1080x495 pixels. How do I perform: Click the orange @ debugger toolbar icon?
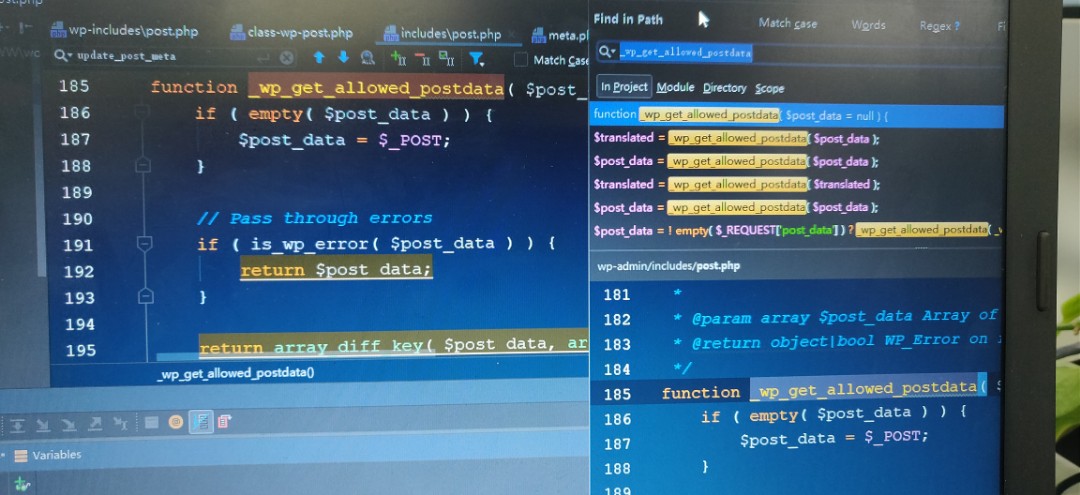(176, 422)
